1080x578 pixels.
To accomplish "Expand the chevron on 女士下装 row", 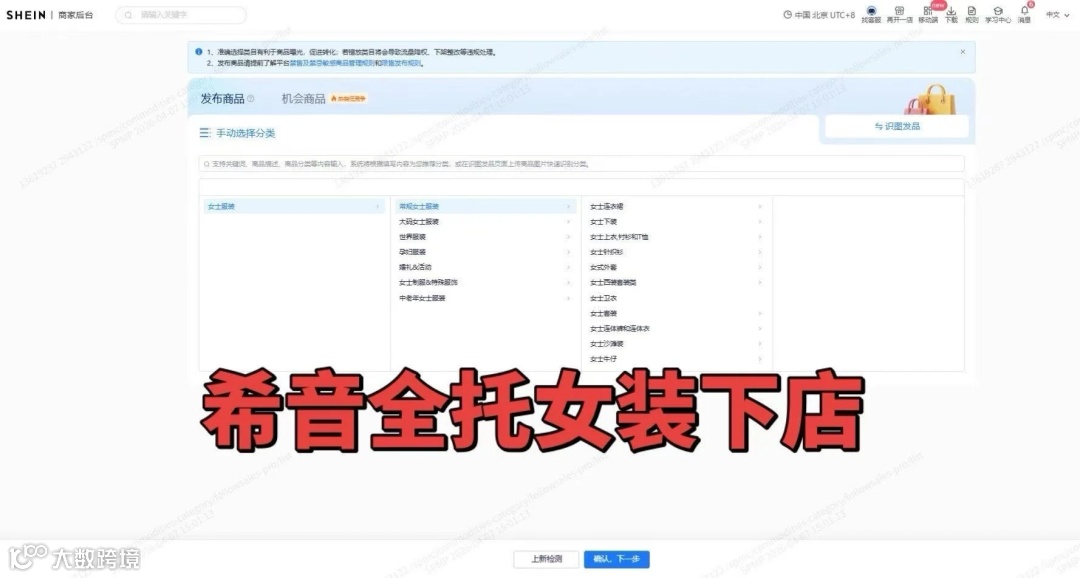I will point(760,222).
